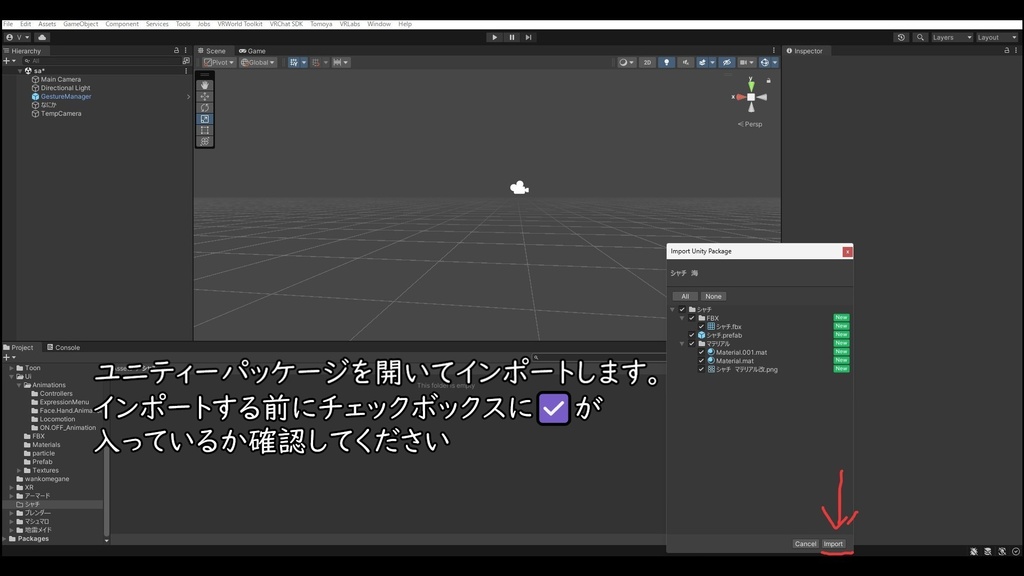Uncheck Material.001.mat in the package dialog
Viewport: 1024px width, 576px height.
(x=701, y=352)
